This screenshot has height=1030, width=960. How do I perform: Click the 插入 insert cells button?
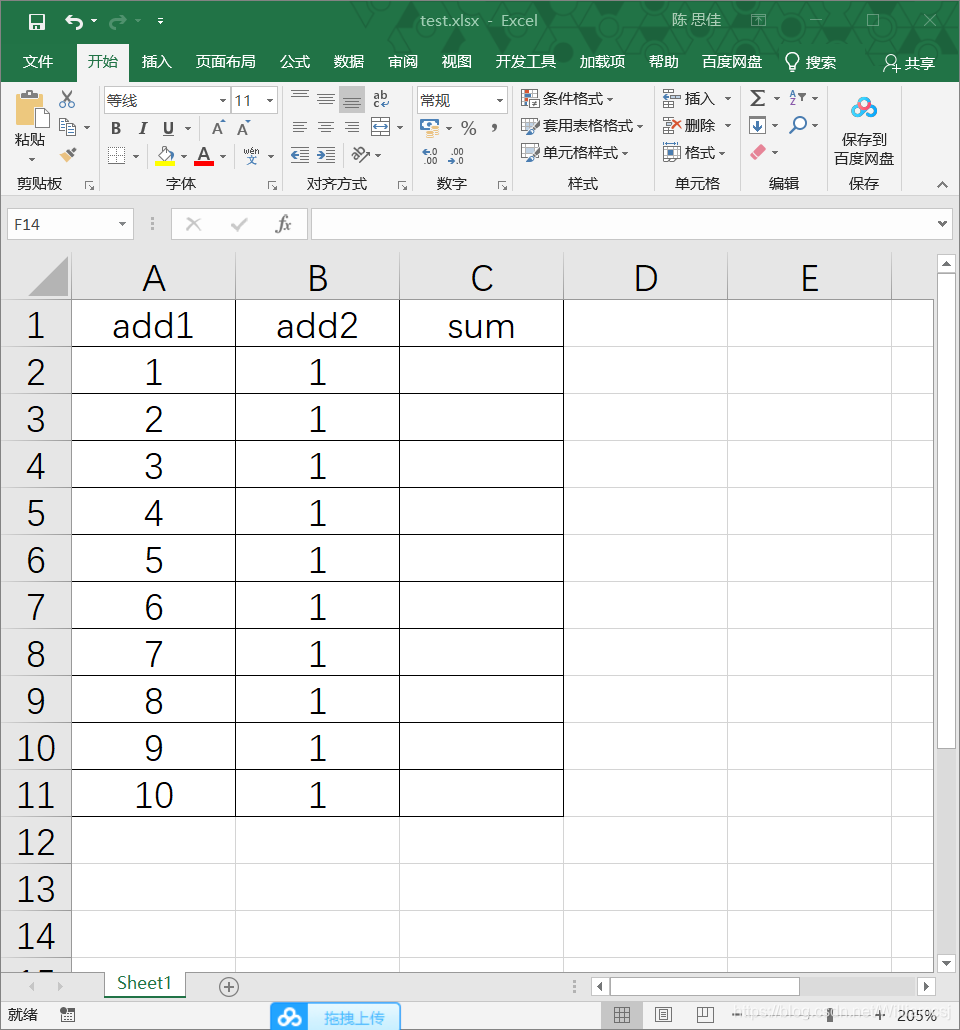[697, 99]
